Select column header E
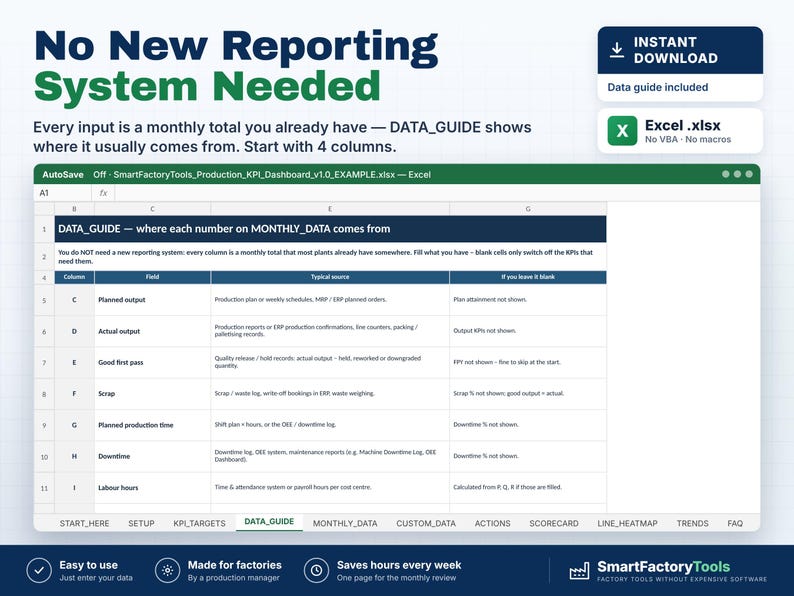794x596 pixels. [330, 209]
